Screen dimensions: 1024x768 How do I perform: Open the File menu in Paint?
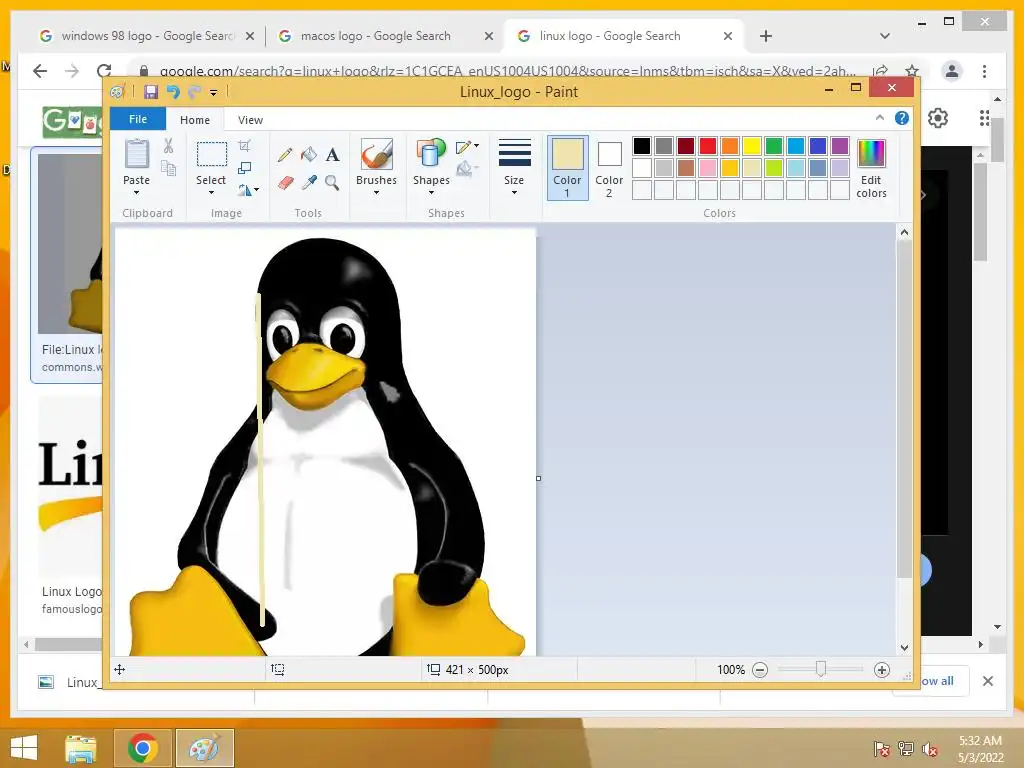click(x=138, y=120)
